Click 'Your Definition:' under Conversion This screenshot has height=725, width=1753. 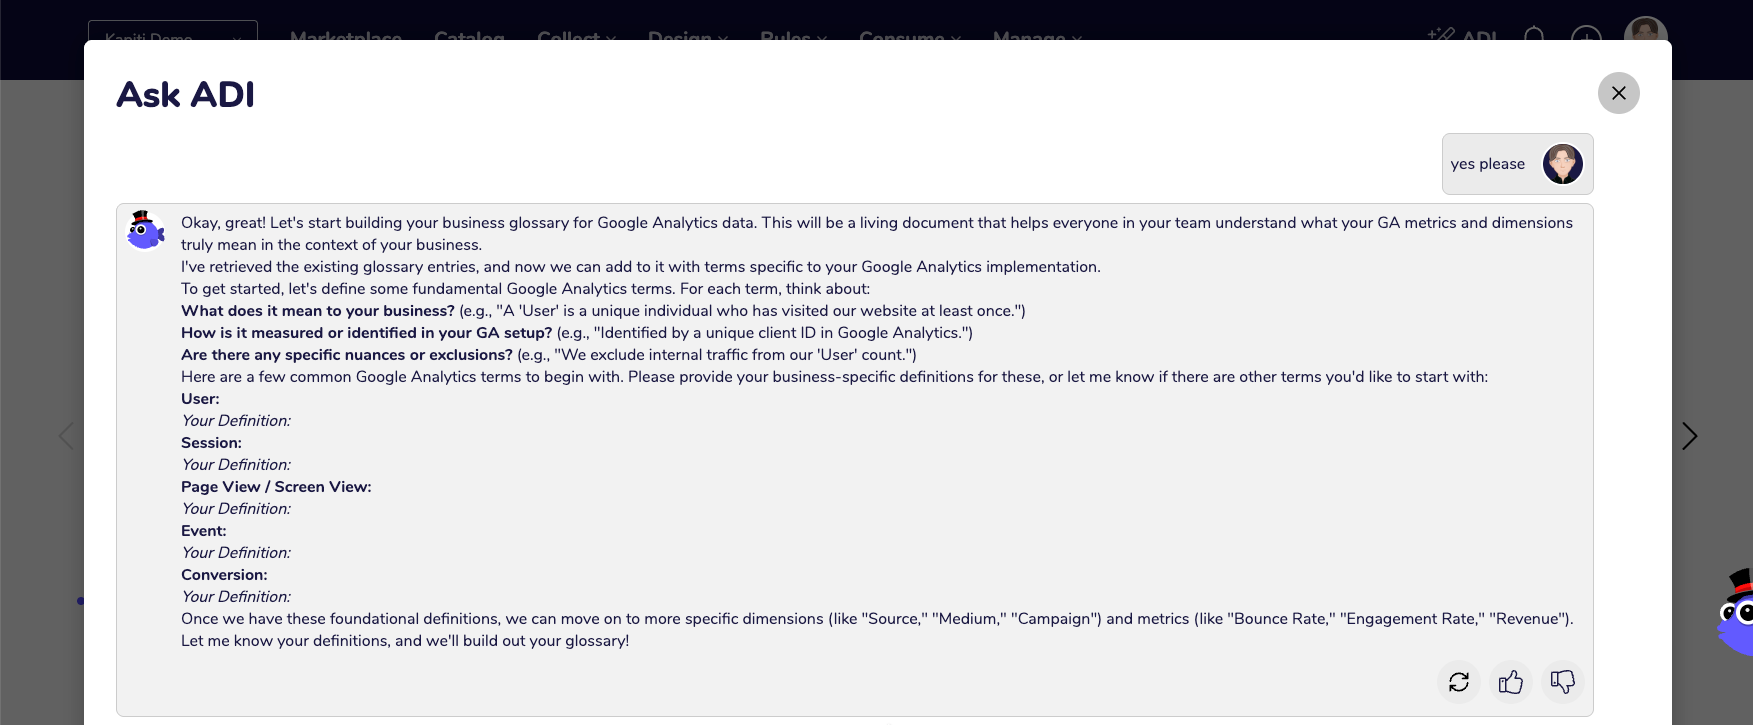click(x=236, y=597)
